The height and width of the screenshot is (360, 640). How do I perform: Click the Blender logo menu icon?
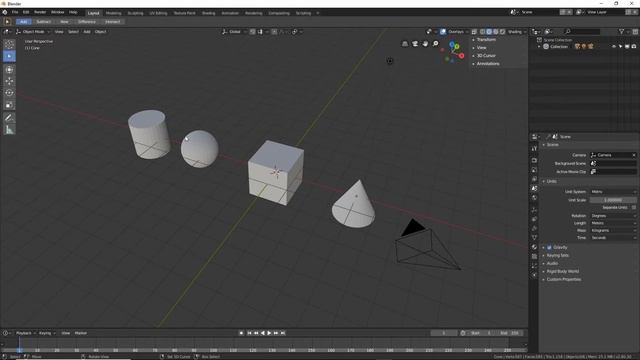[x=5, y=12]
